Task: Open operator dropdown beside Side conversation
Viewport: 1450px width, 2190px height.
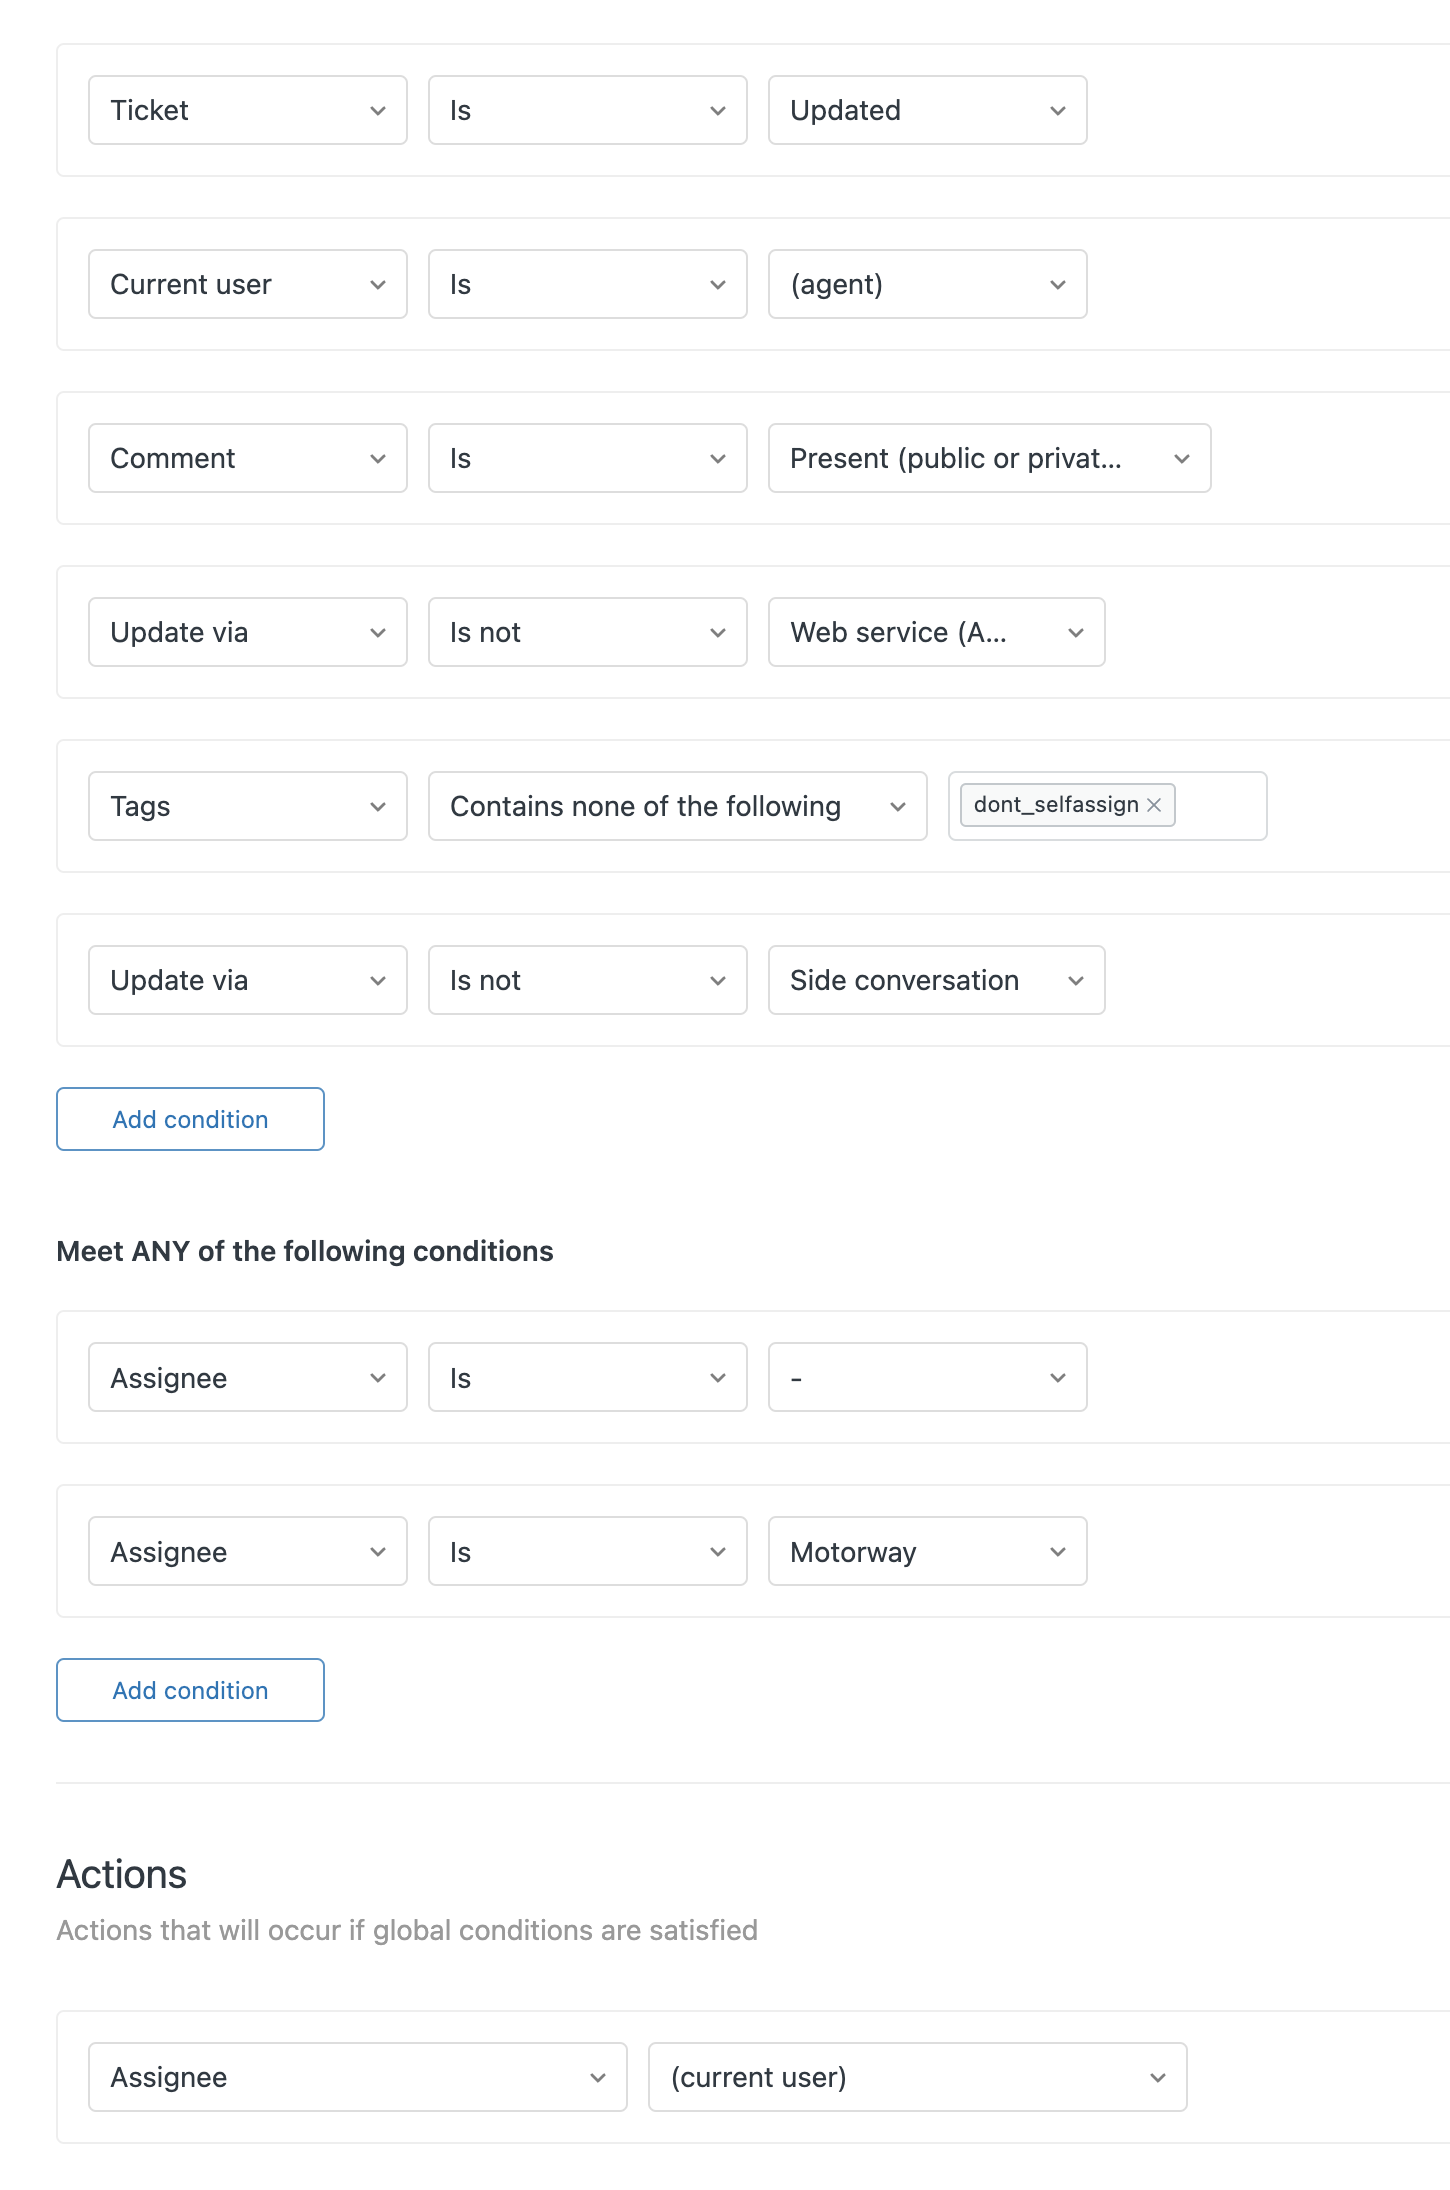Action: (587, 980)
